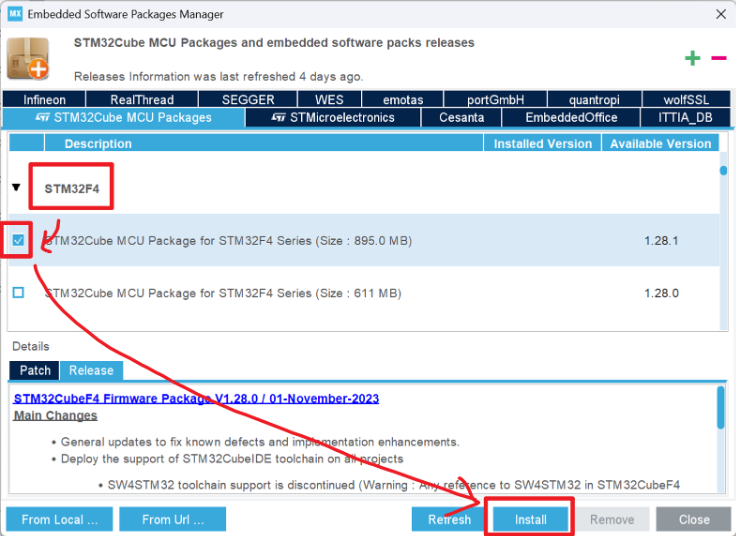Open the SEGGER vendor tab
Image resolution: width=736 pixels, height=536 pixels.
pyautogui.click(x=248, y=100)
